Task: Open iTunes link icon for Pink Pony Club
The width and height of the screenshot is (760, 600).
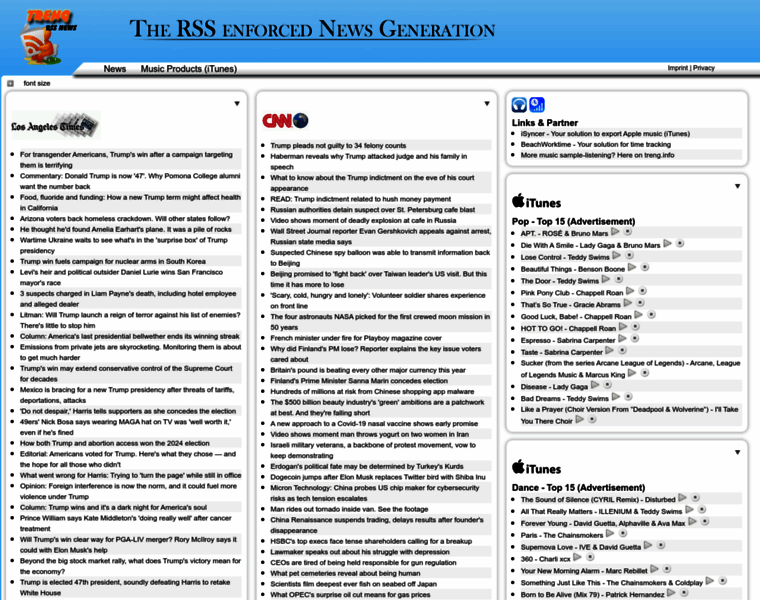Action: [x=642, y=291]
